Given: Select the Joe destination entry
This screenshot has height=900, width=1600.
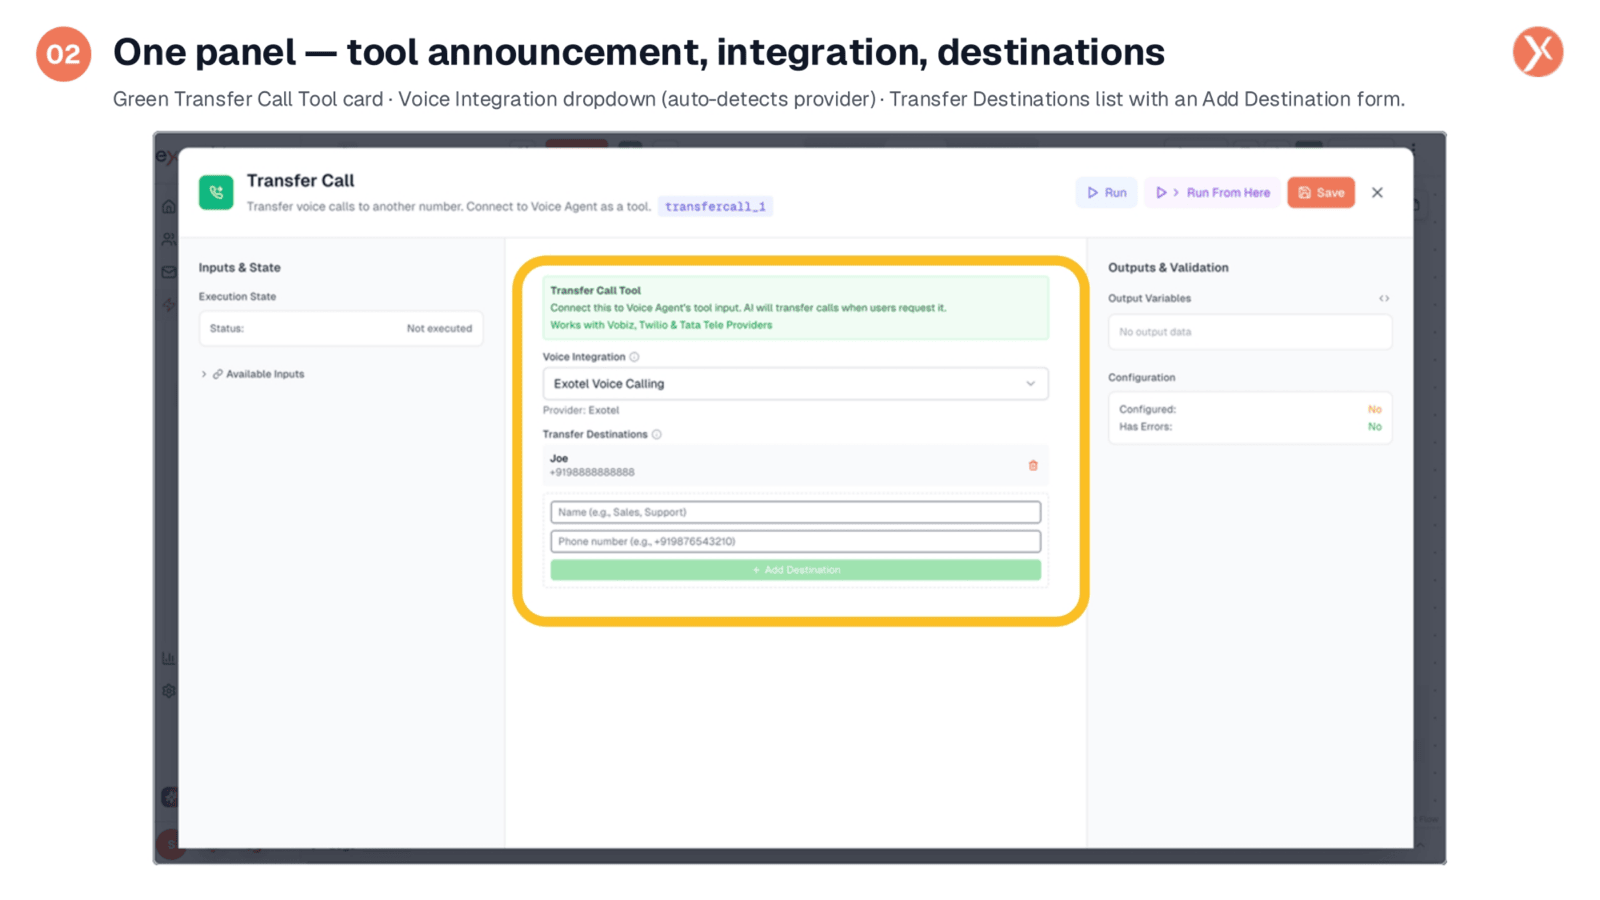Looking at the screenshot, I should click(795, 466).
